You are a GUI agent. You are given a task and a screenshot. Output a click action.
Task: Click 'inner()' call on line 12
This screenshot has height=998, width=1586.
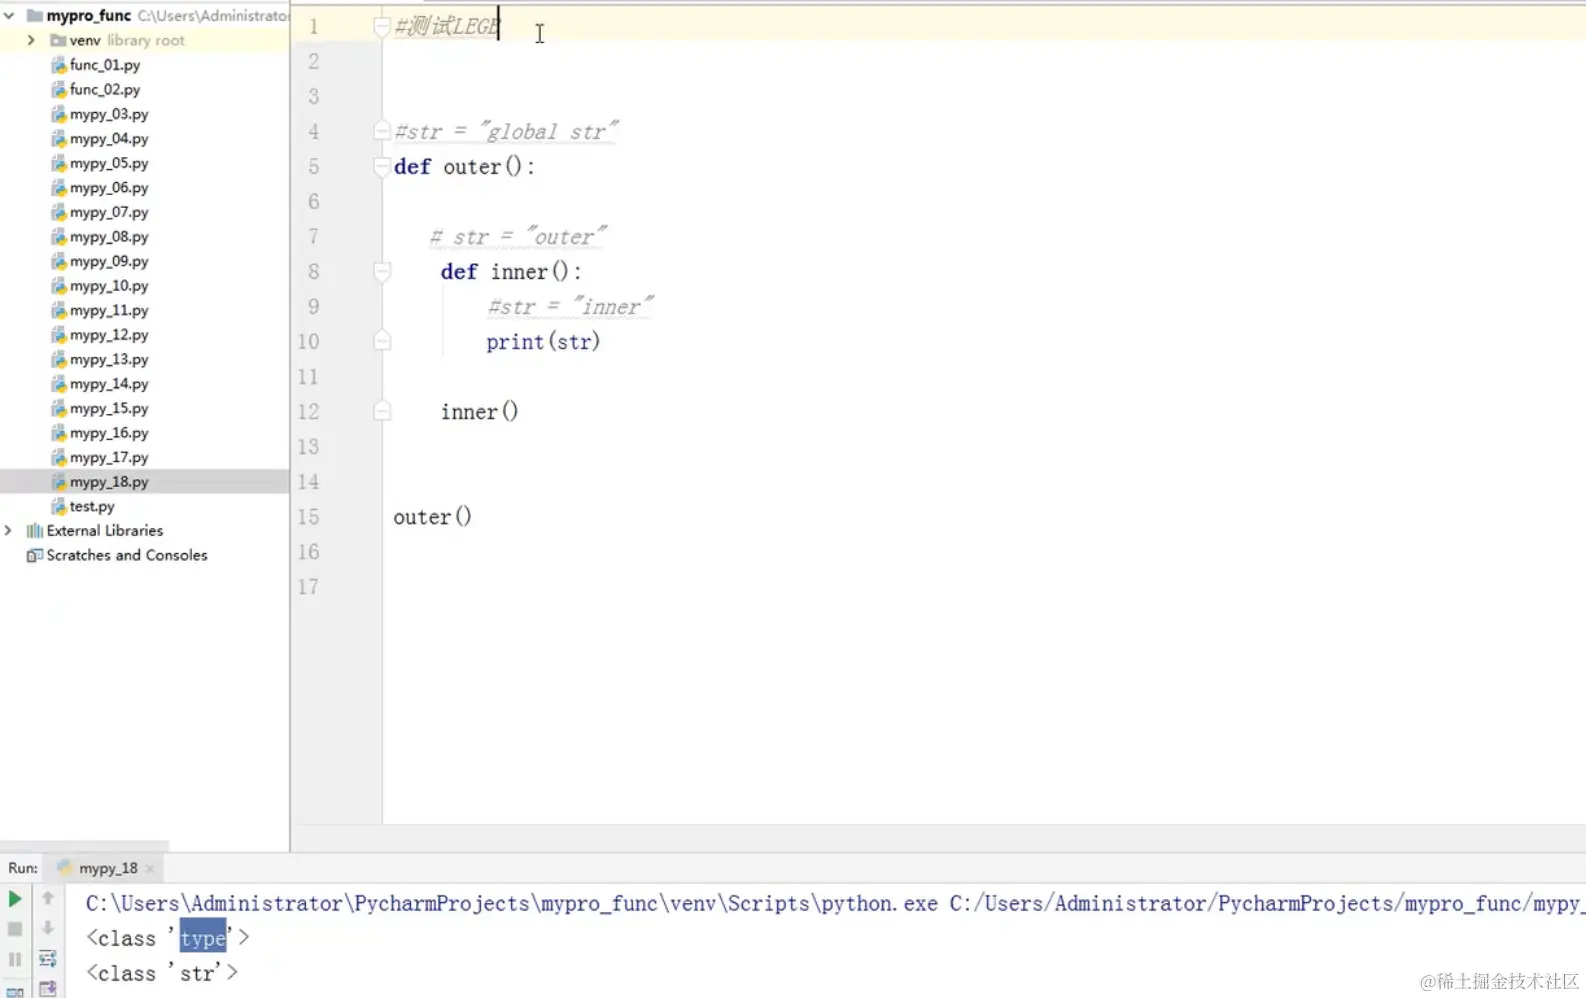click(x=479, y=411)
